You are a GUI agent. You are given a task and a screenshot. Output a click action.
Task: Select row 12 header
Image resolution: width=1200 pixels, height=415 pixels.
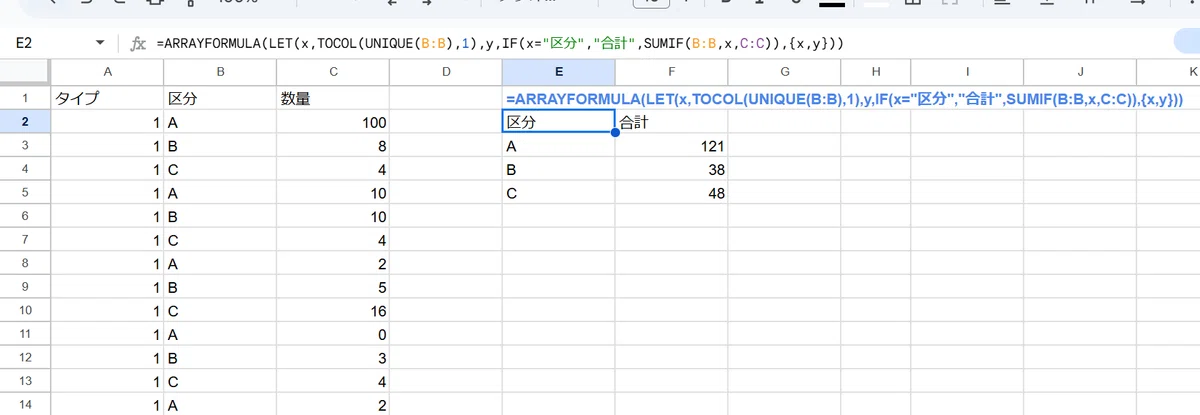click(x=25, y=359)
